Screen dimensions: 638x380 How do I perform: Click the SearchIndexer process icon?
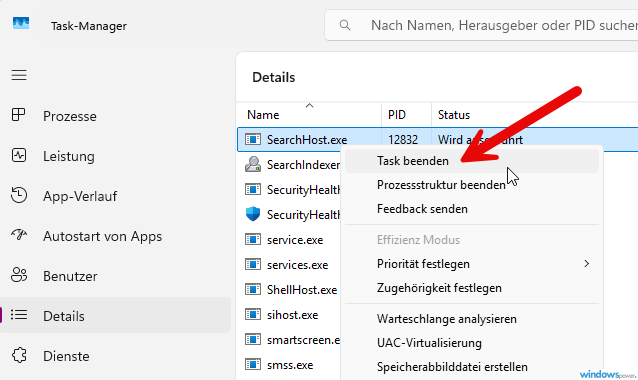click(253, 164)
